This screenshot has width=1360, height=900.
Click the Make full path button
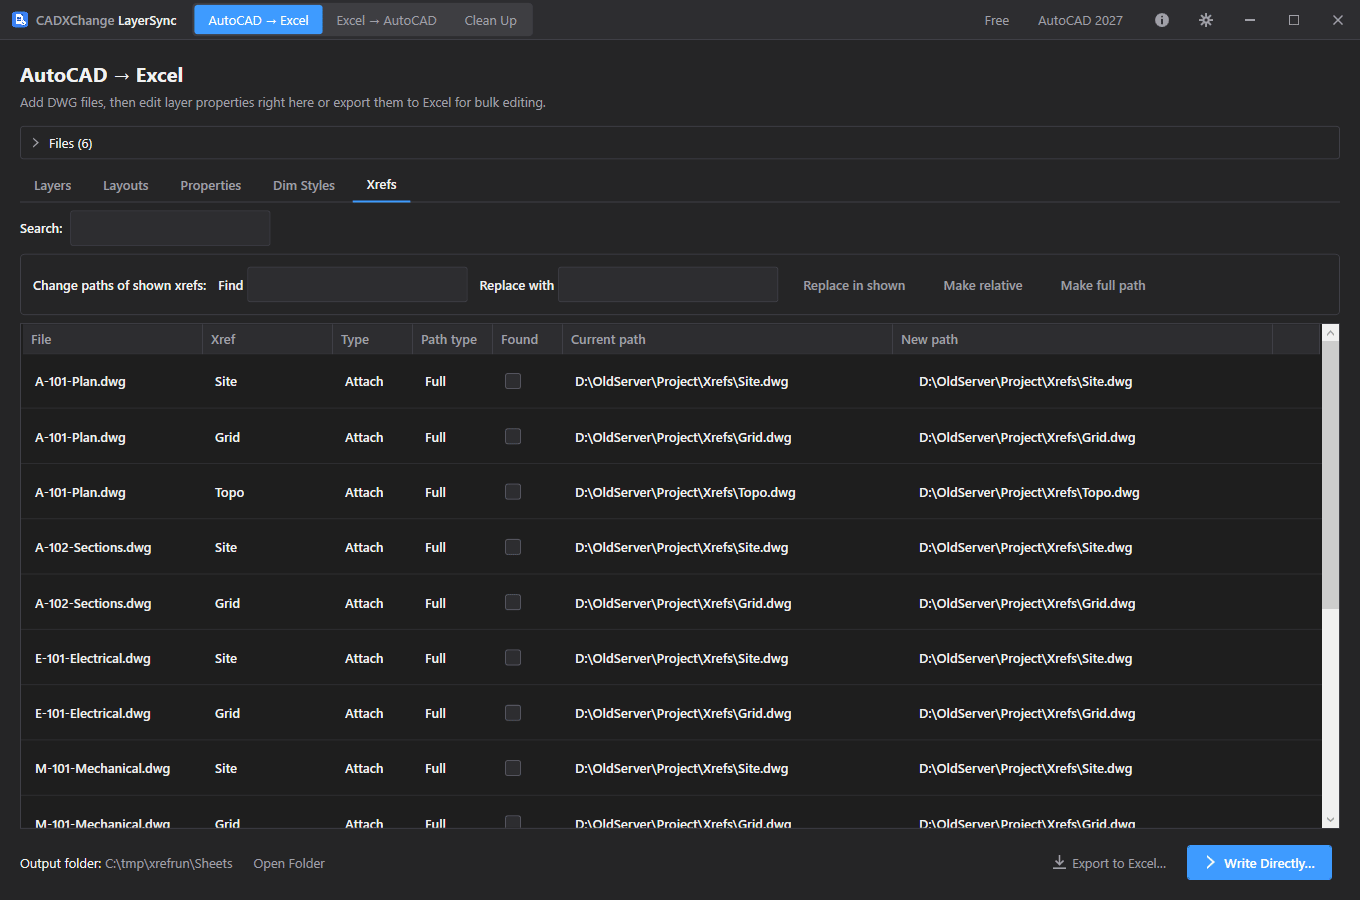(1103, 286)
